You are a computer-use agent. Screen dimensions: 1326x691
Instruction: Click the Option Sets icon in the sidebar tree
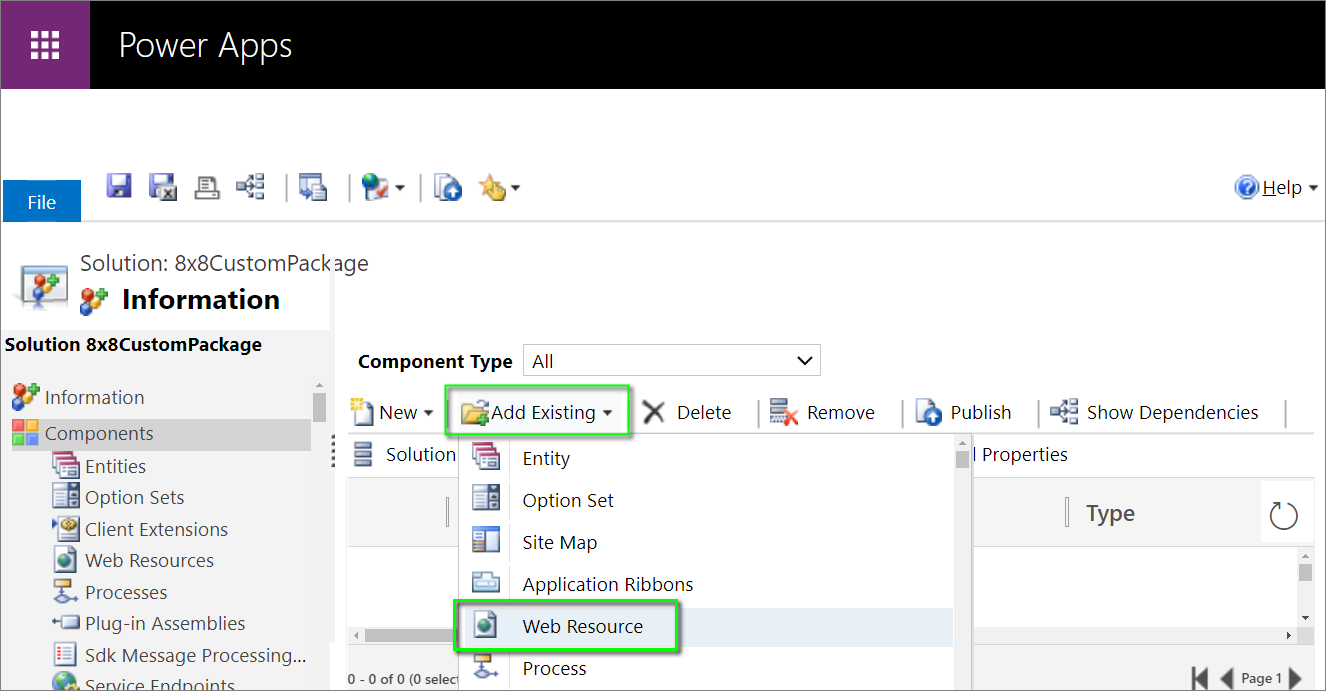[66, 497]
